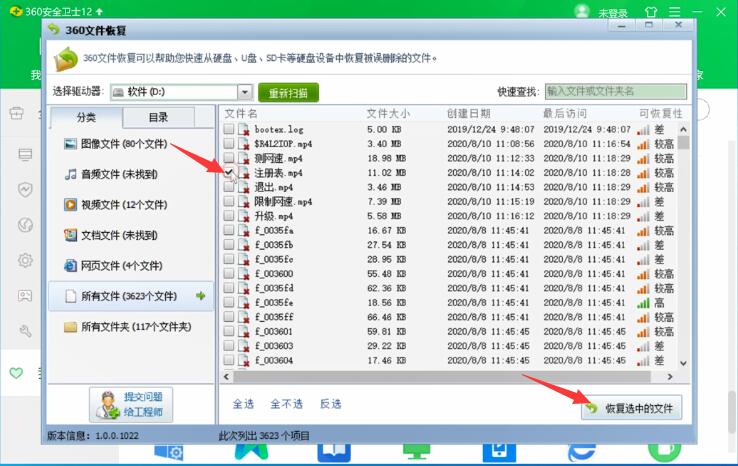Uncheck the box for 注册表.mp4
This screenshot has width=738, height=466.
tap(229, 172)
